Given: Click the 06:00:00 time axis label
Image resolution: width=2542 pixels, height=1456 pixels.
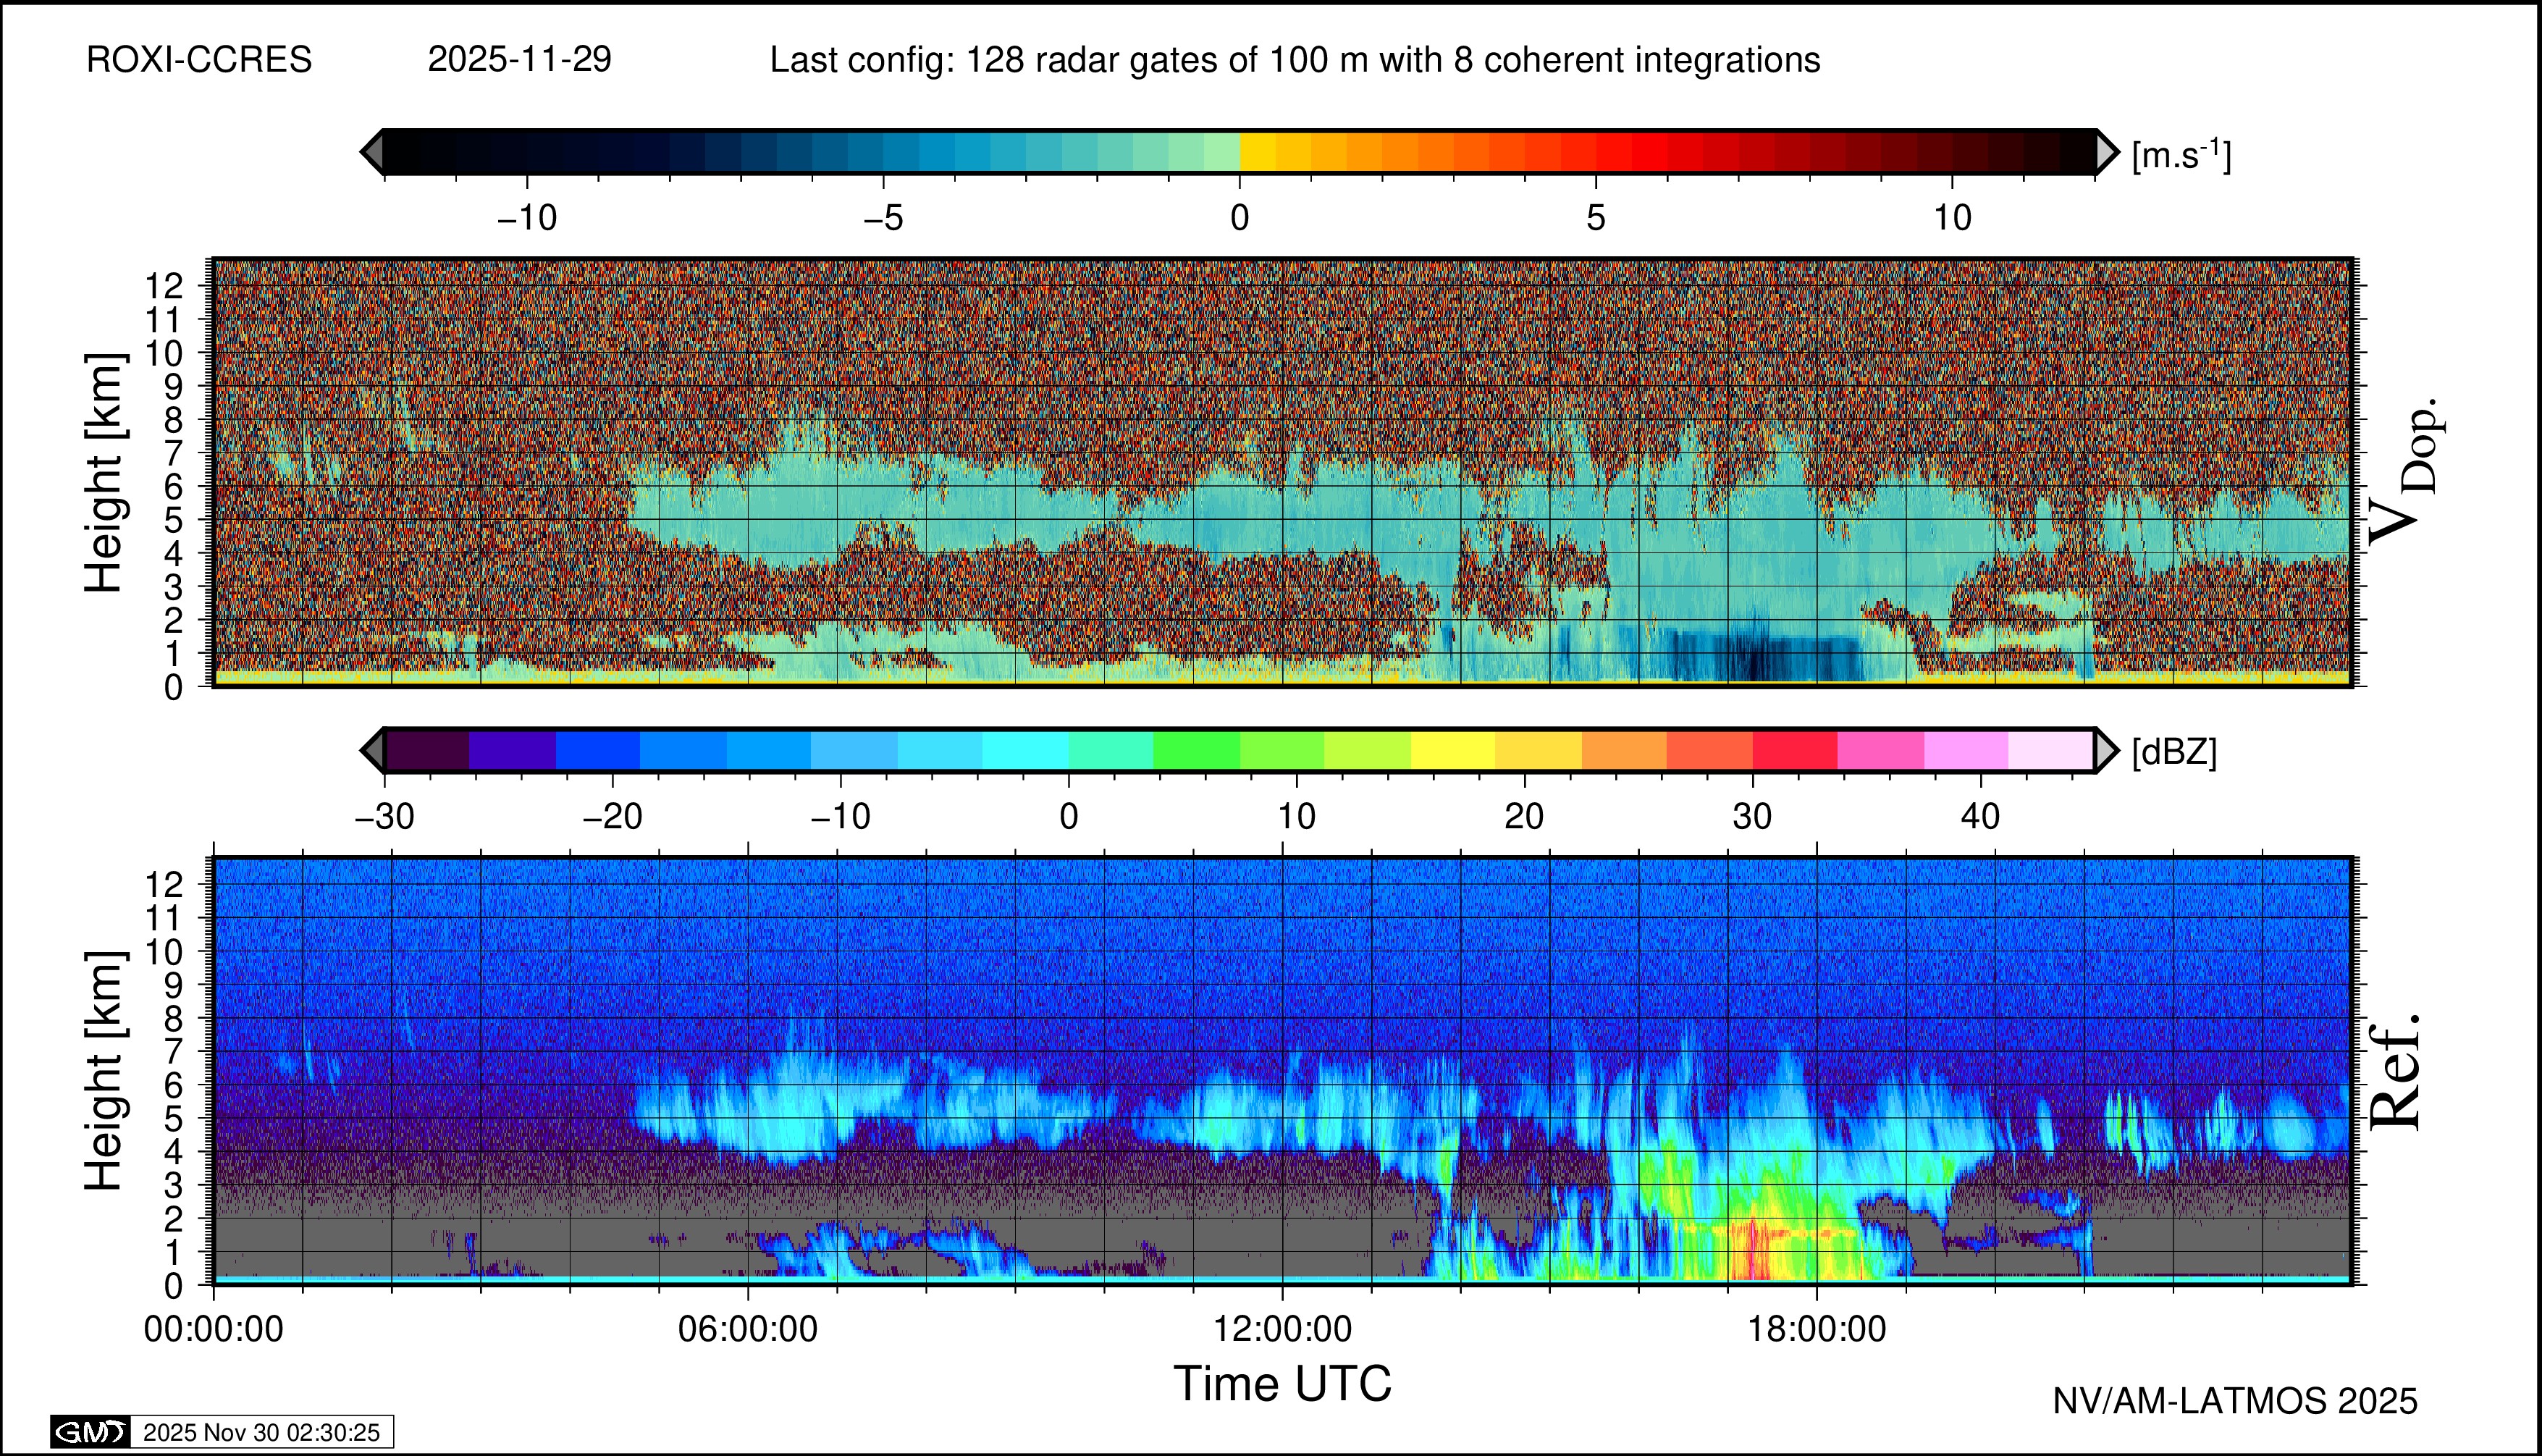Looking at the screenshot, I should (x=747, y=1329).
